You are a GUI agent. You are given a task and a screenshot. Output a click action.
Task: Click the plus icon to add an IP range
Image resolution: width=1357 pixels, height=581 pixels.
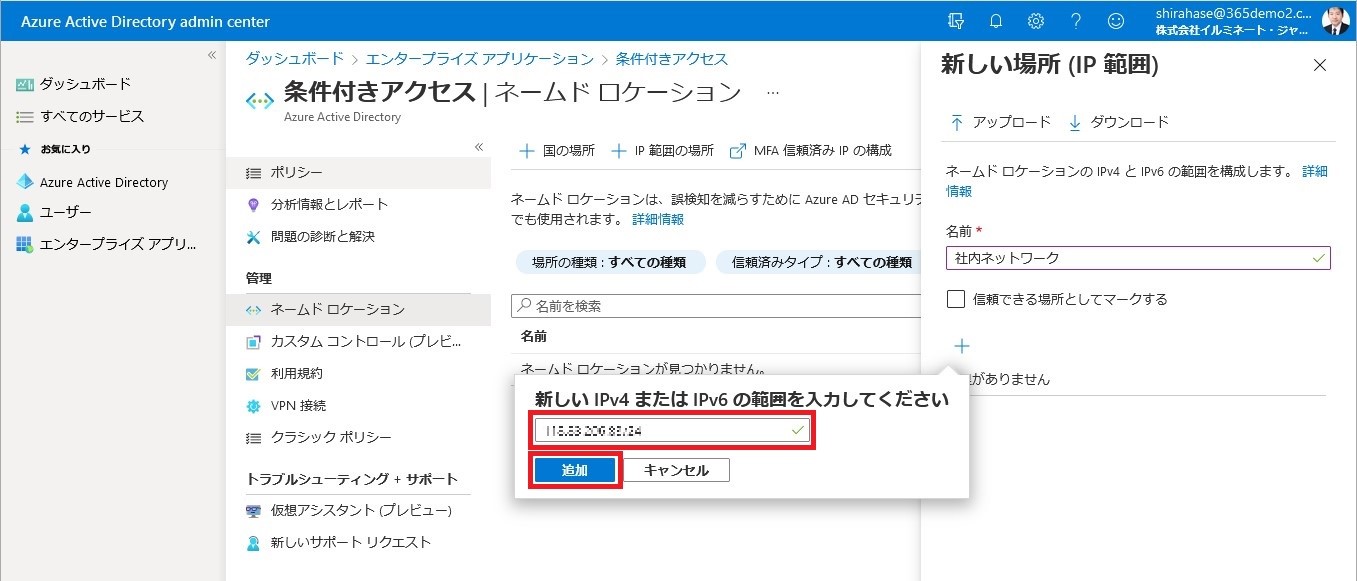[962, 346]
